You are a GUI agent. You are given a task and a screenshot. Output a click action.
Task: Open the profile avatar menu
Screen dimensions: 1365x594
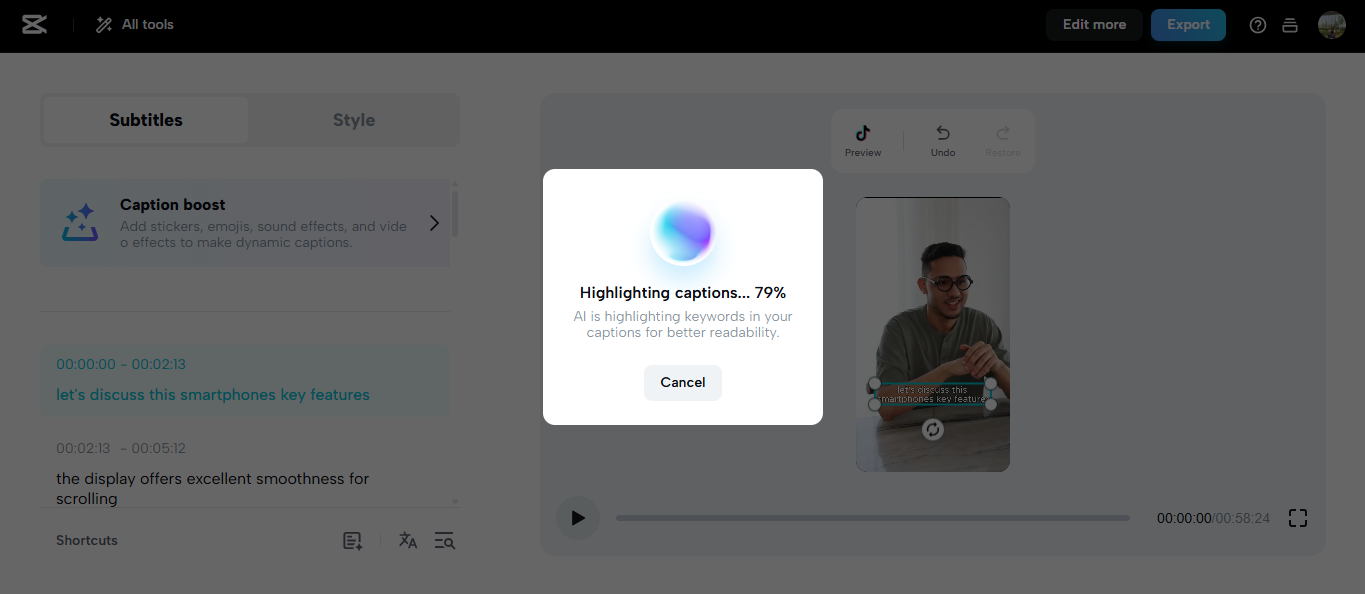coord(1331,24)
